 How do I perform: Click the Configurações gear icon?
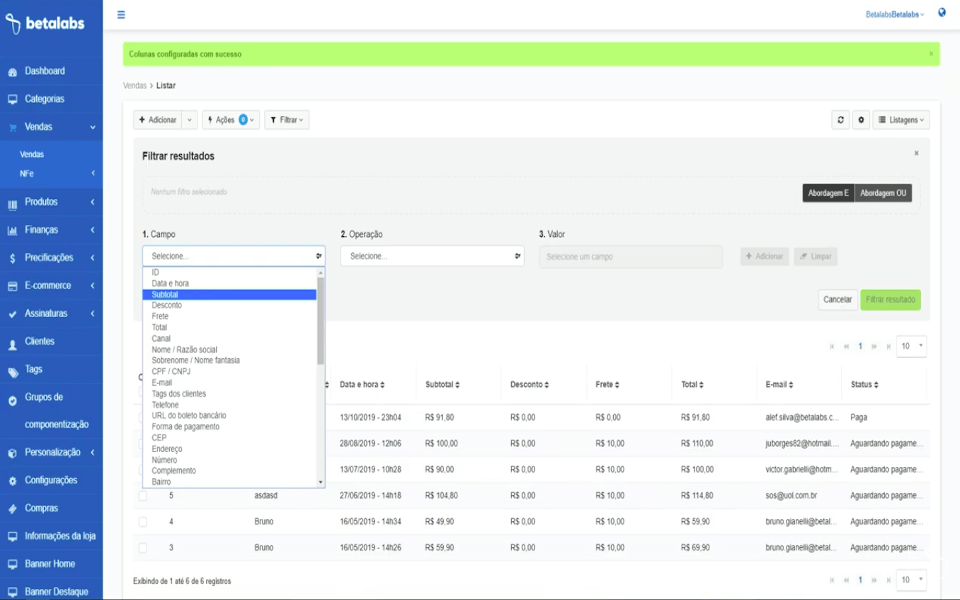[12, 481]
